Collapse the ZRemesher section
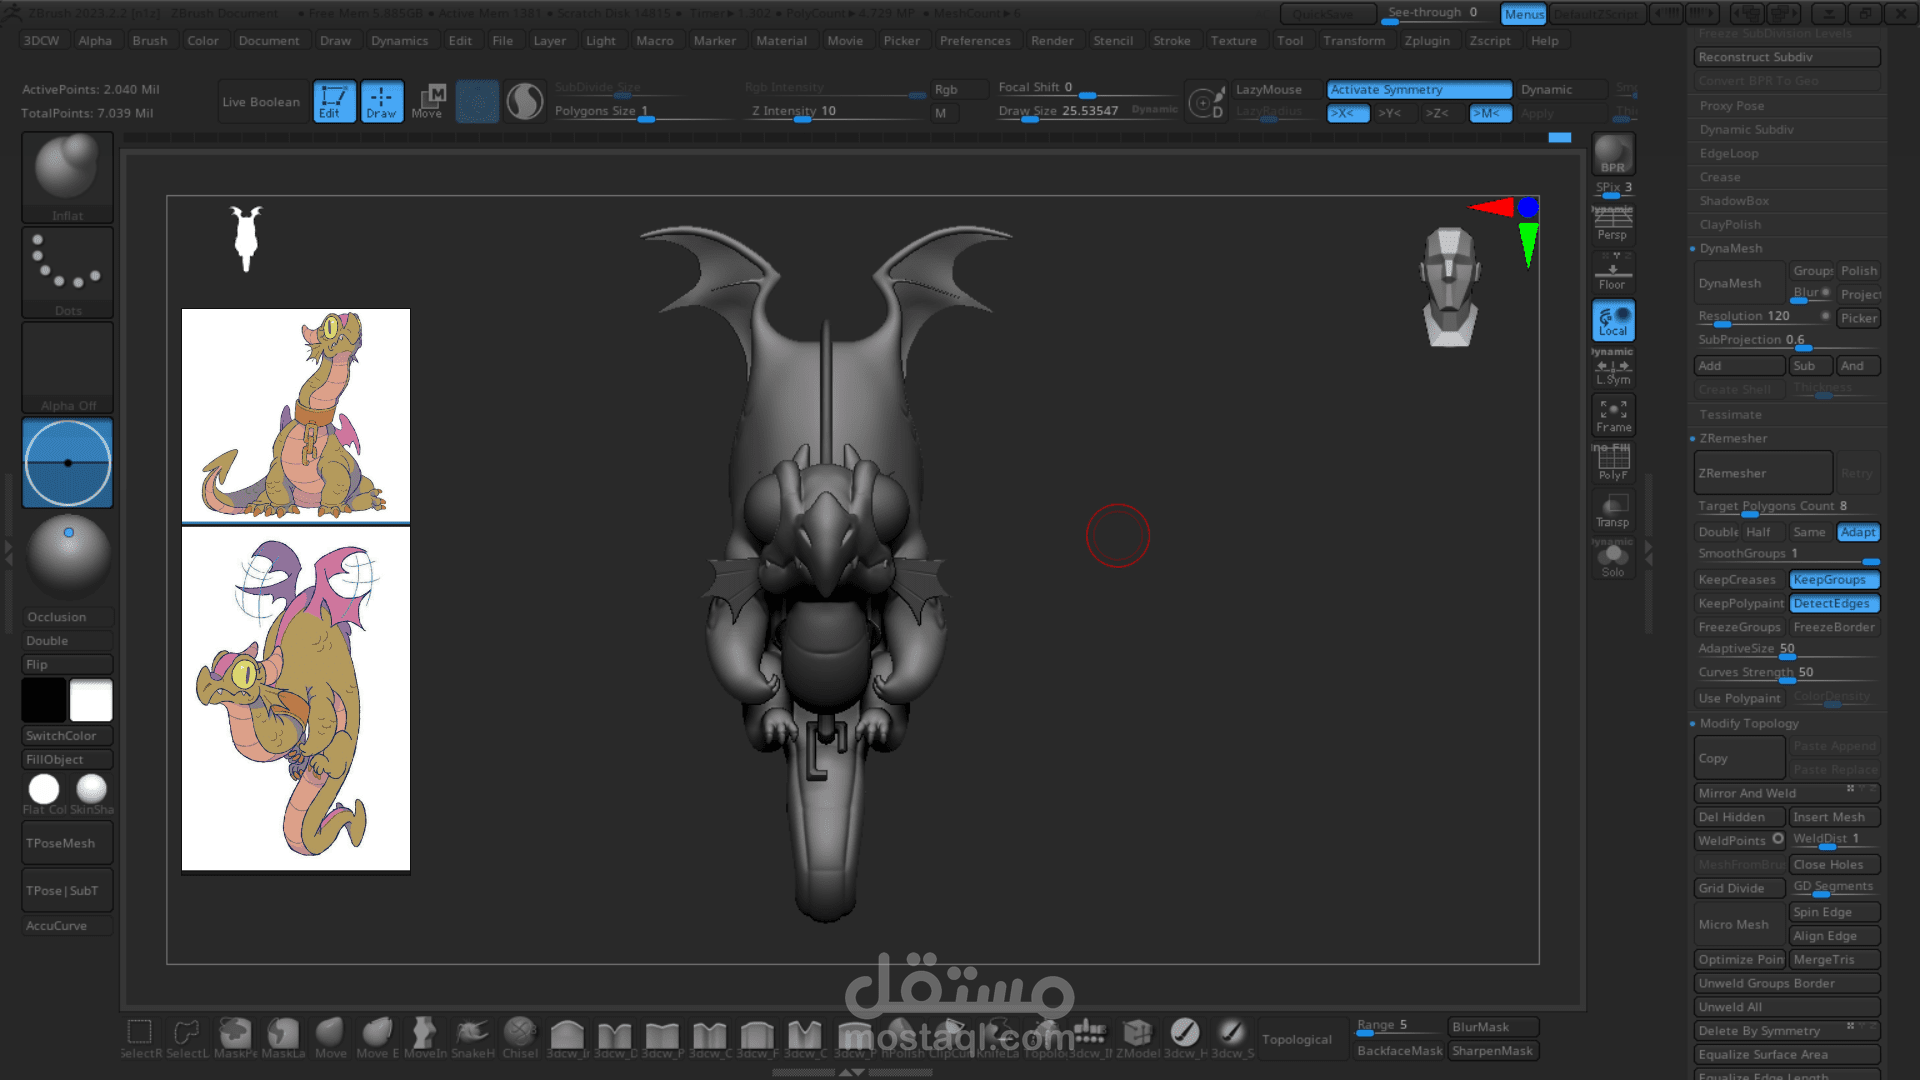This screenshot has height=1080, width=1920. point(1732,438)
